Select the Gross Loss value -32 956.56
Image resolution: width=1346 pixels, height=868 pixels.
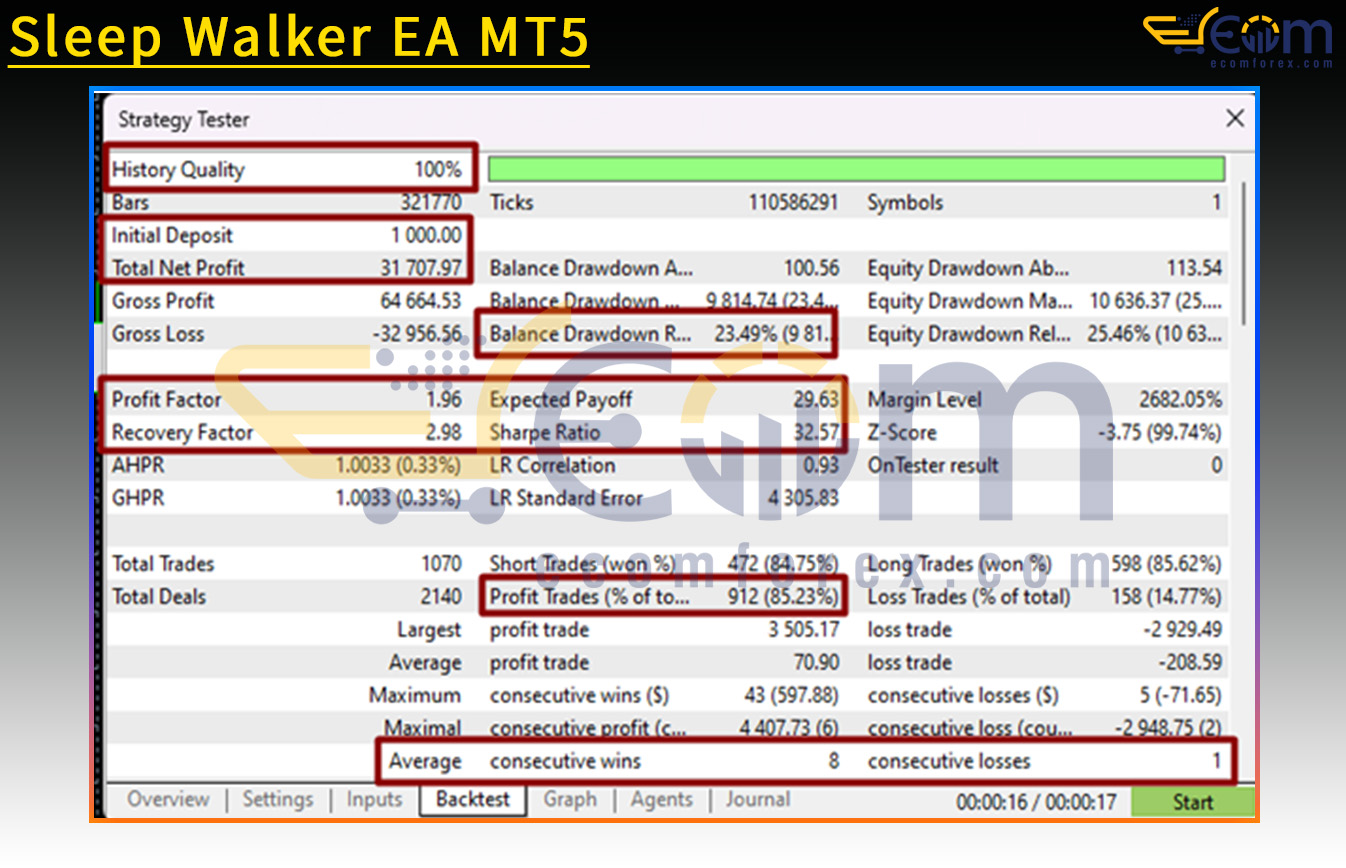pyautogui.click(x=418, y=334)
